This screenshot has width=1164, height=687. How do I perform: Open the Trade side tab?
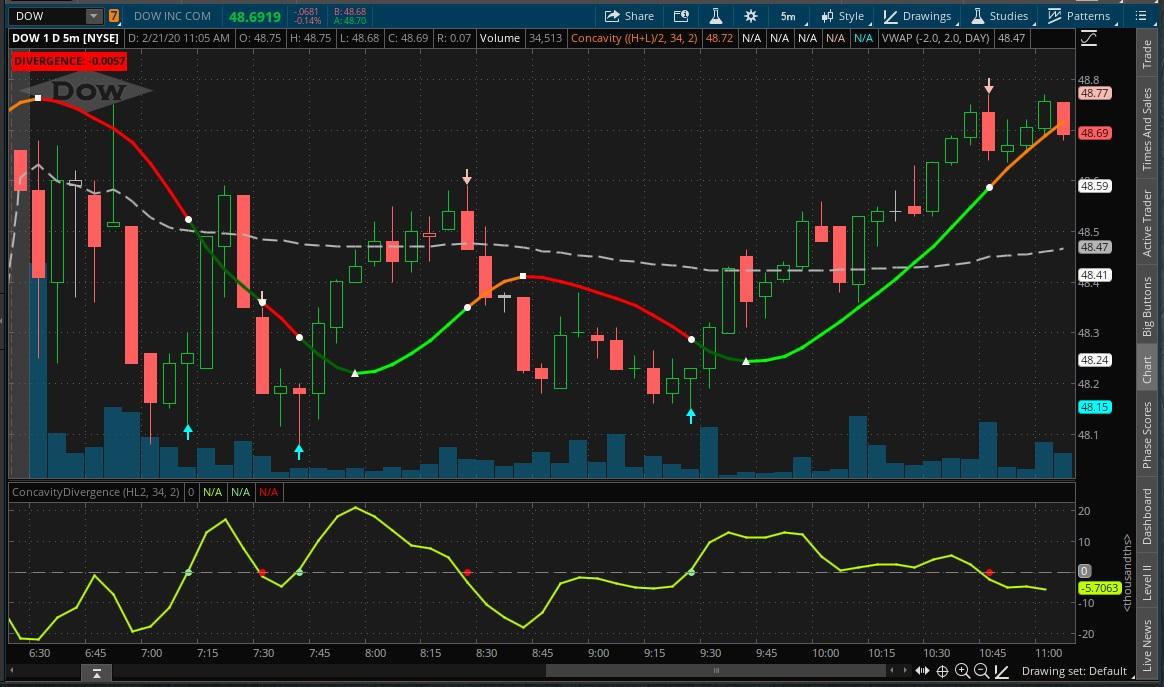point(1147,54)
